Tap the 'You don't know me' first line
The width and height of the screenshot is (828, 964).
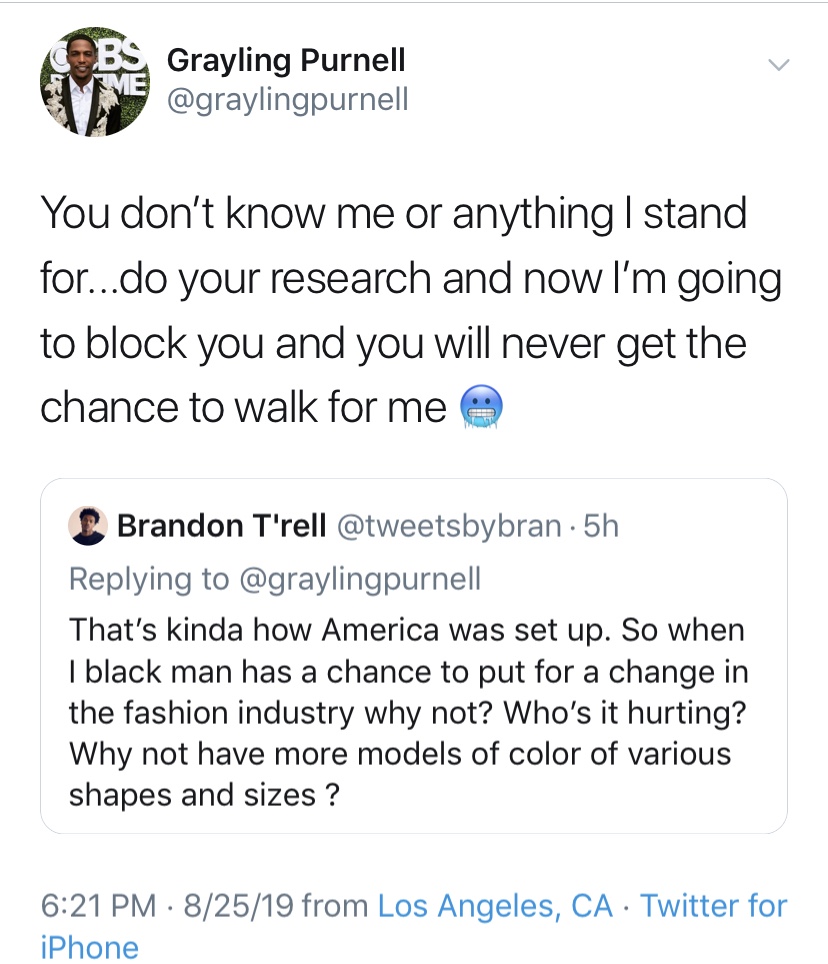click(393, 214)
